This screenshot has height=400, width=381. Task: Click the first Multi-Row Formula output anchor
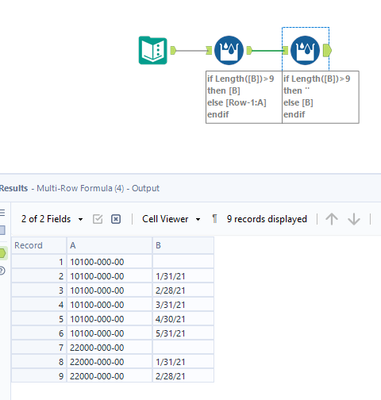pos(249,50)
